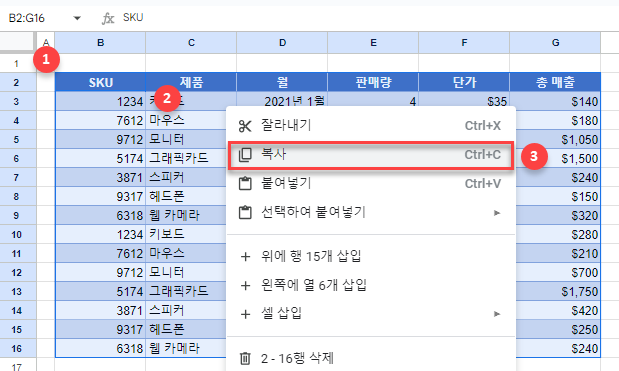619x371 pixels.
Task: Click 3871 cell in row 14
Action: point(100,311)
